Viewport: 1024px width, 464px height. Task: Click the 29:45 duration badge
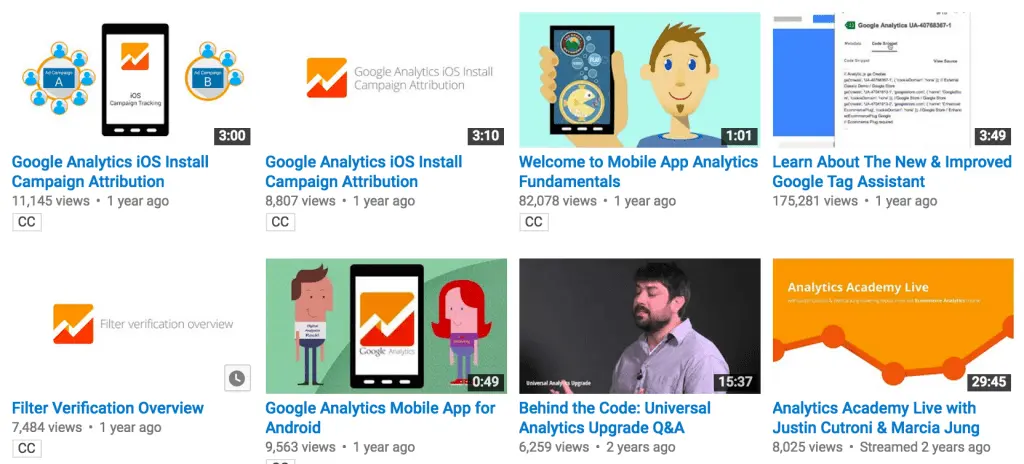click(x=988, y=382)
